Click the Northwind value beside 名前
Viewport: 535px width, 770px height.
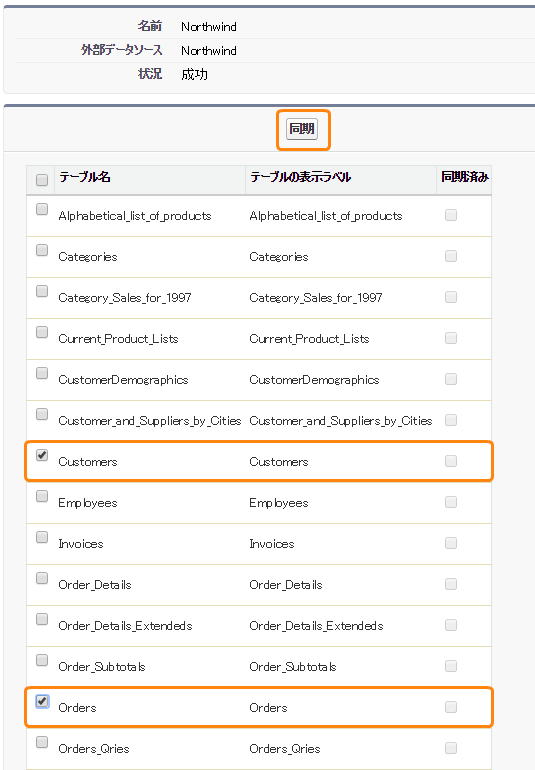pyautogui.click(x=209, y=27)
